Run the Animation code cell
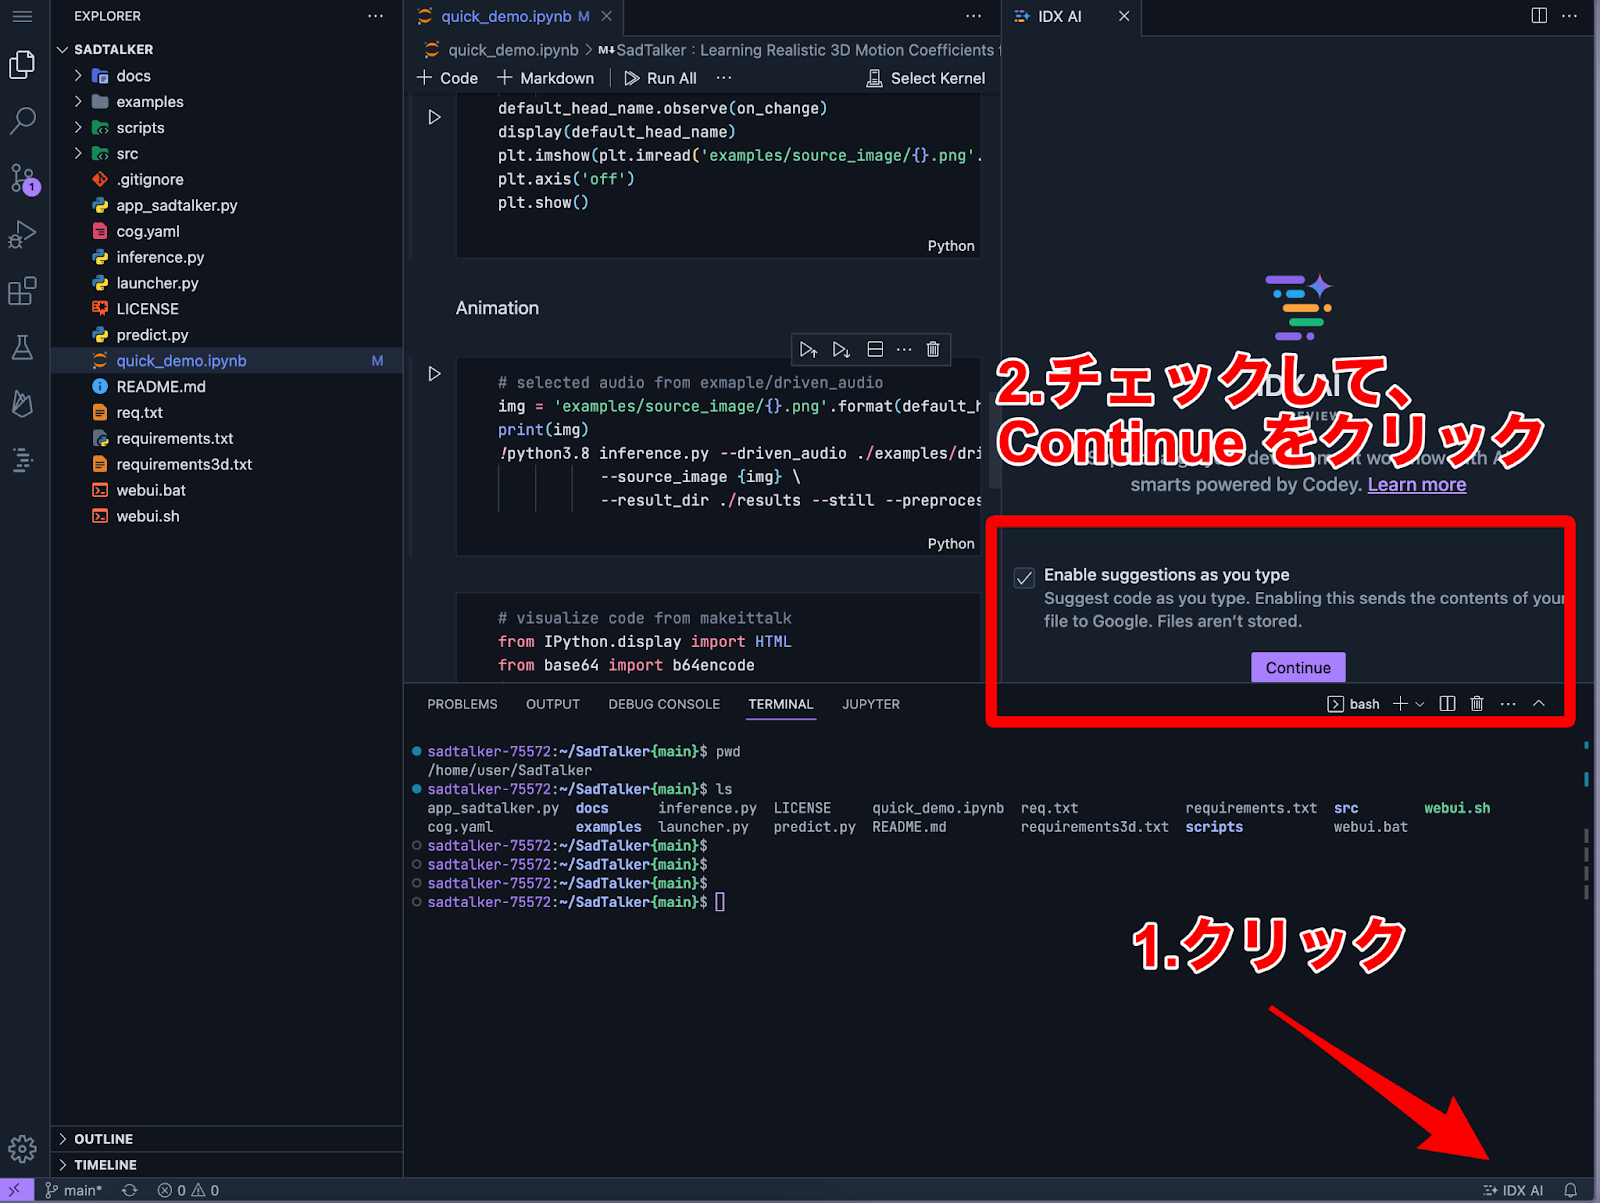Viewport: 1600px width, 1203px height. pos(434,374)
